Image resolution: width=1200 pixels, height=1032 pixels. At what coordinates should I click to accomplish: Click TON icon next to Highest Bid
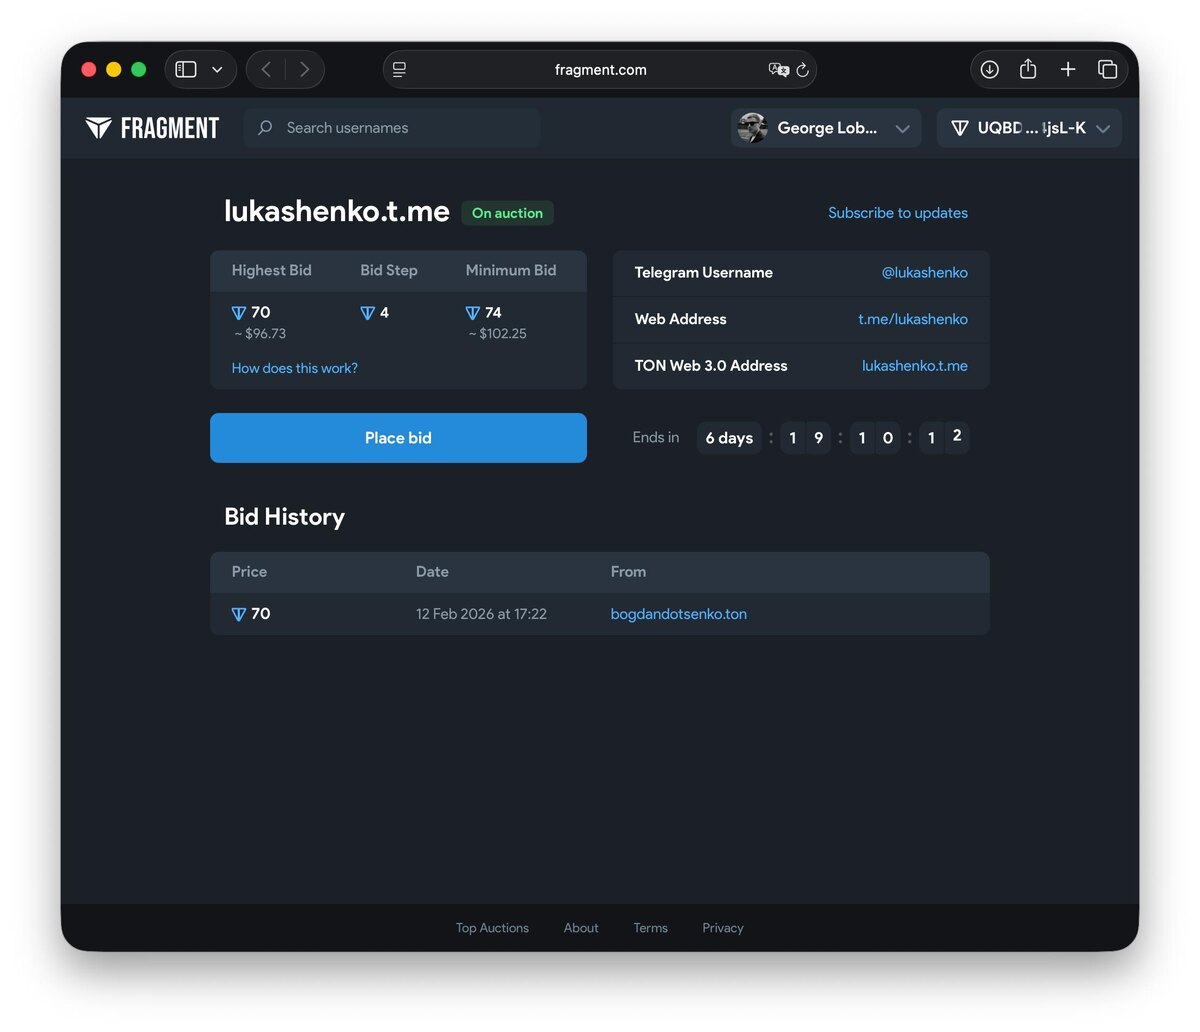point(238,313)
